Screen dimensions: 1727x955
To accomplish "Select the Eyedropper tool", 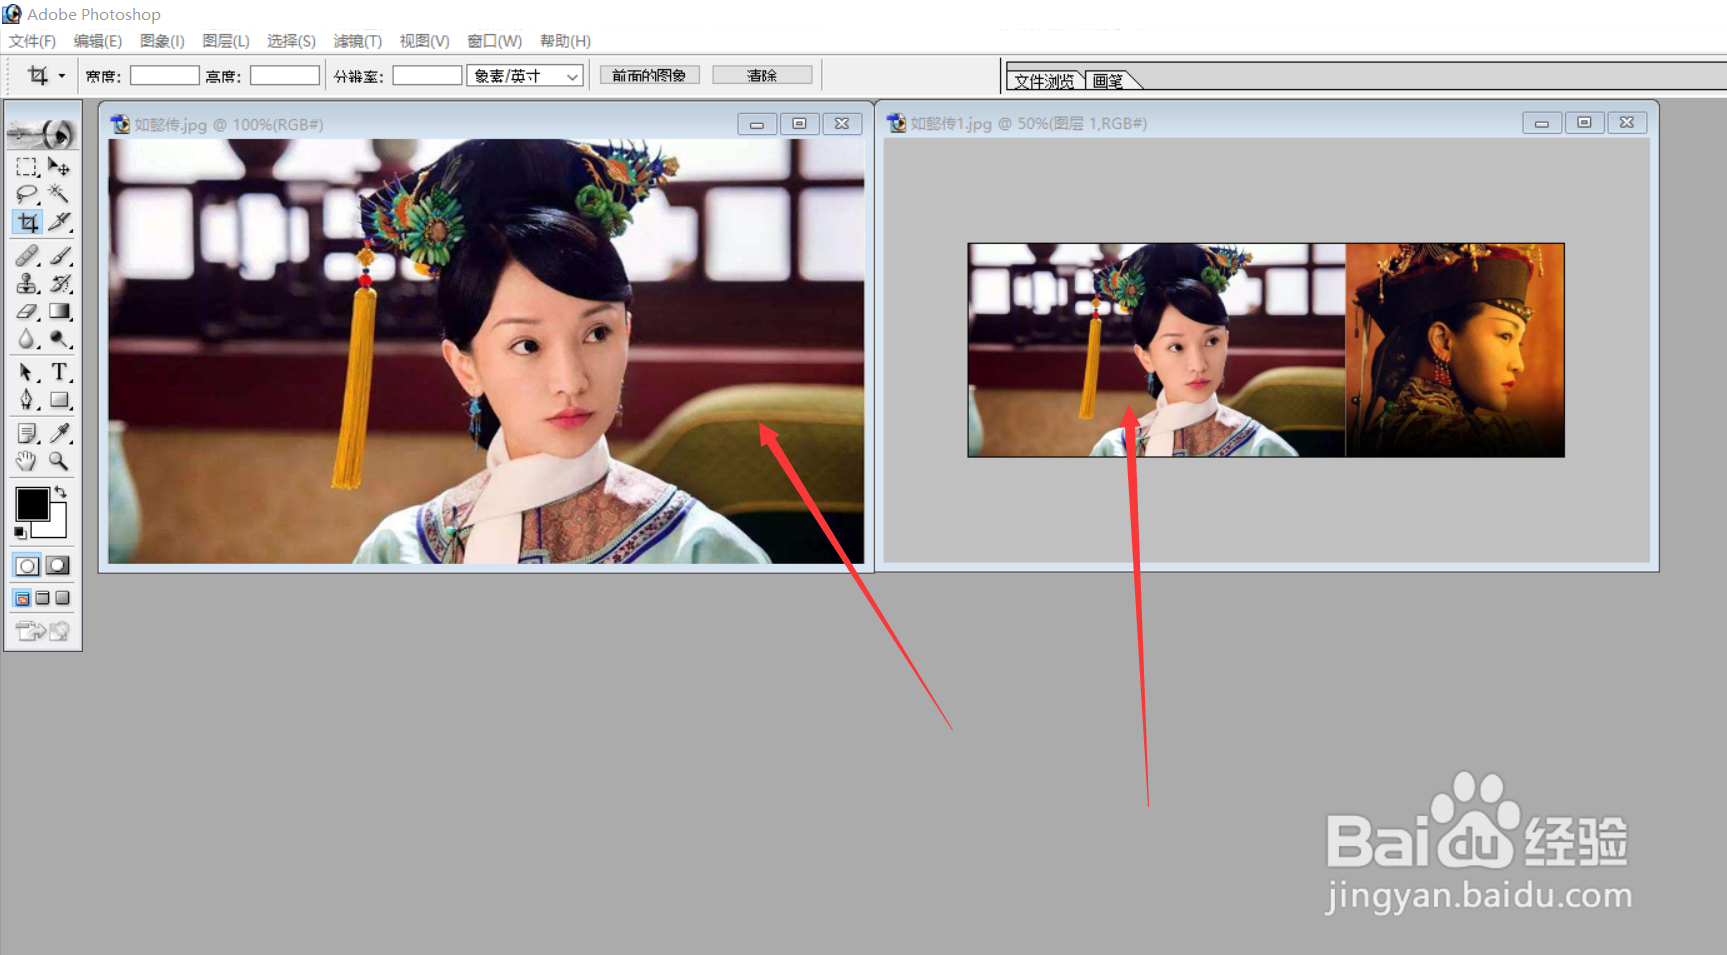I will coord(59,433).
